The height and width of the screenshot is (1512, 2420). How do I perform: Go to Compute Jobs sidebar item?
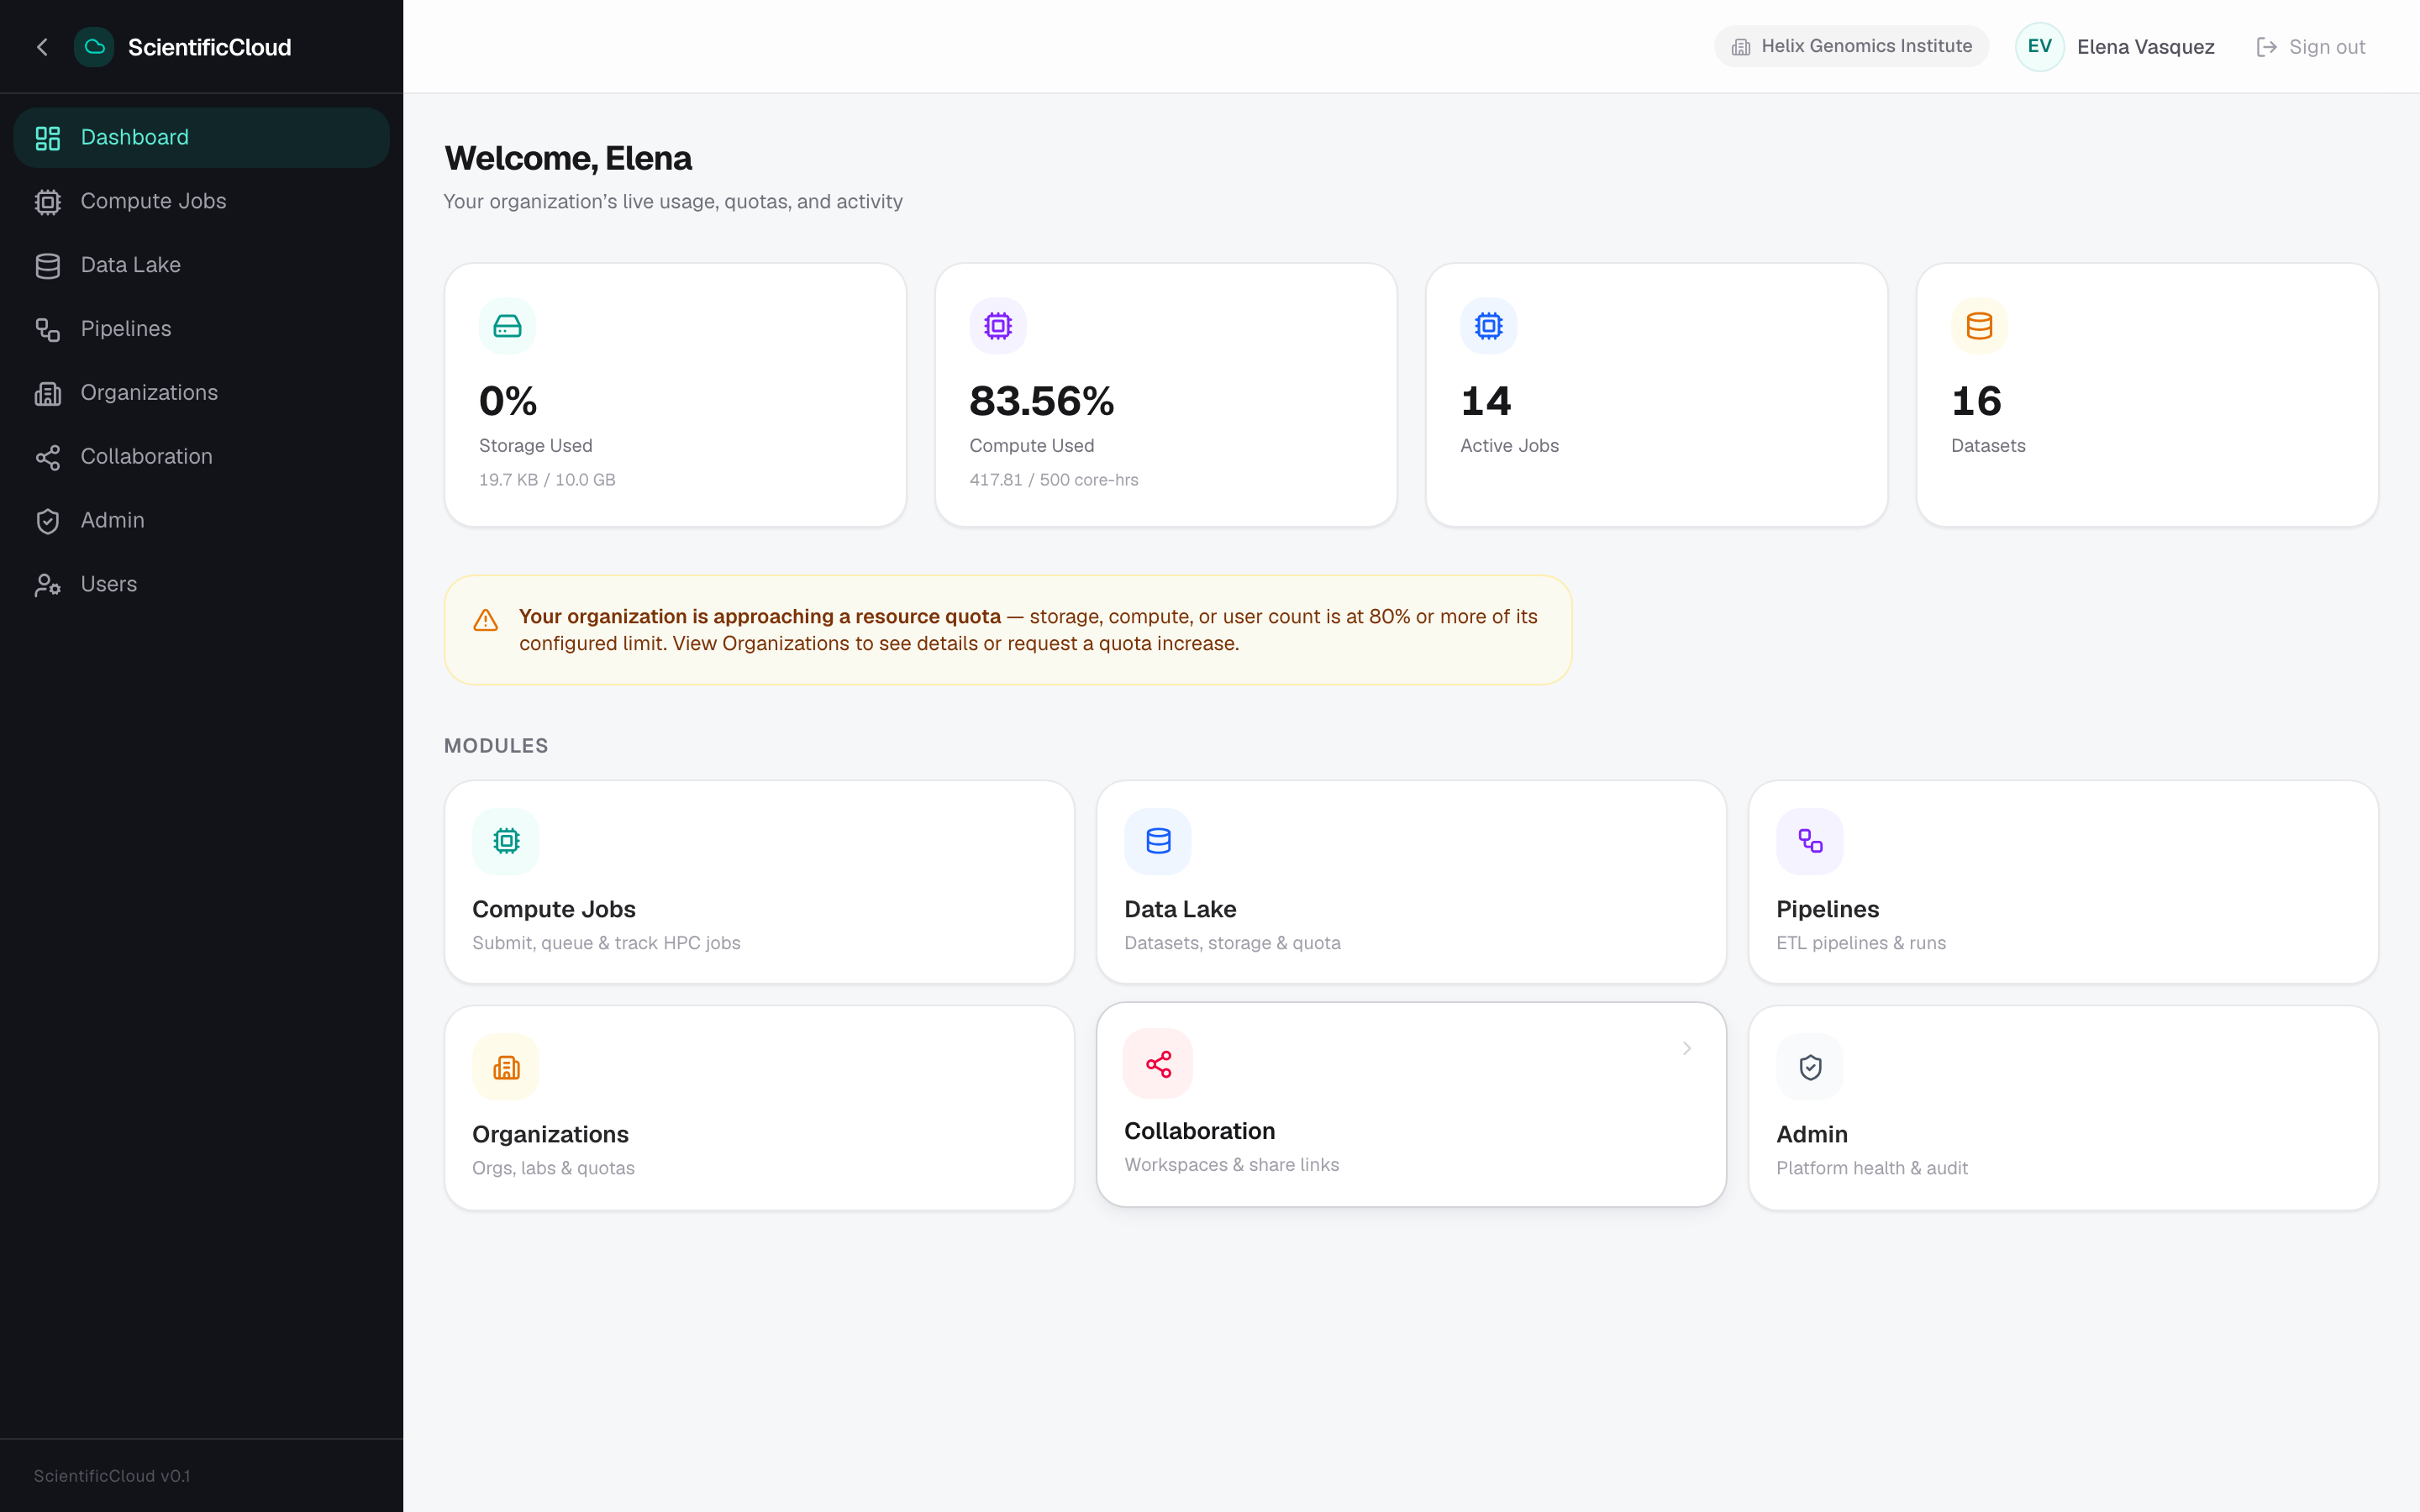click(x=201, y=202)
